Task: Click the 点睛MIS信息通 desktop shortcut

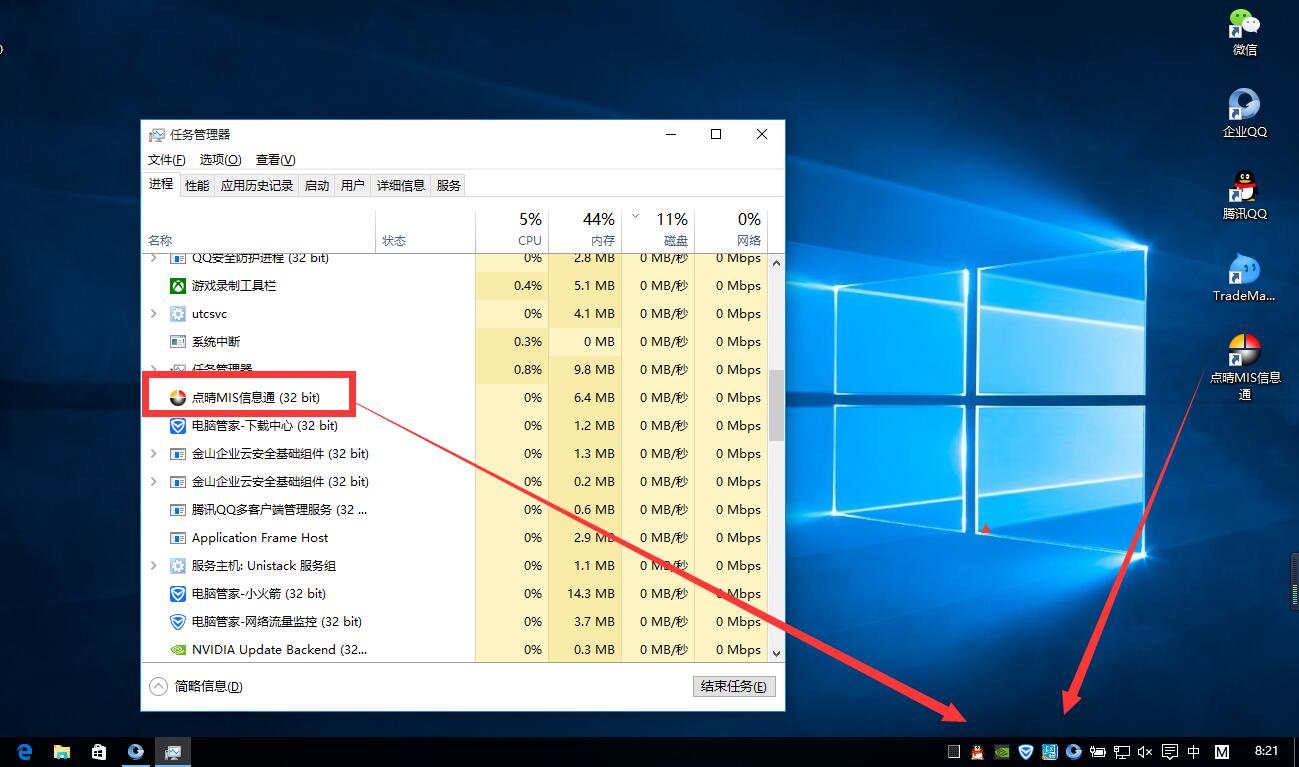Action: click(x=1244, y=352)
